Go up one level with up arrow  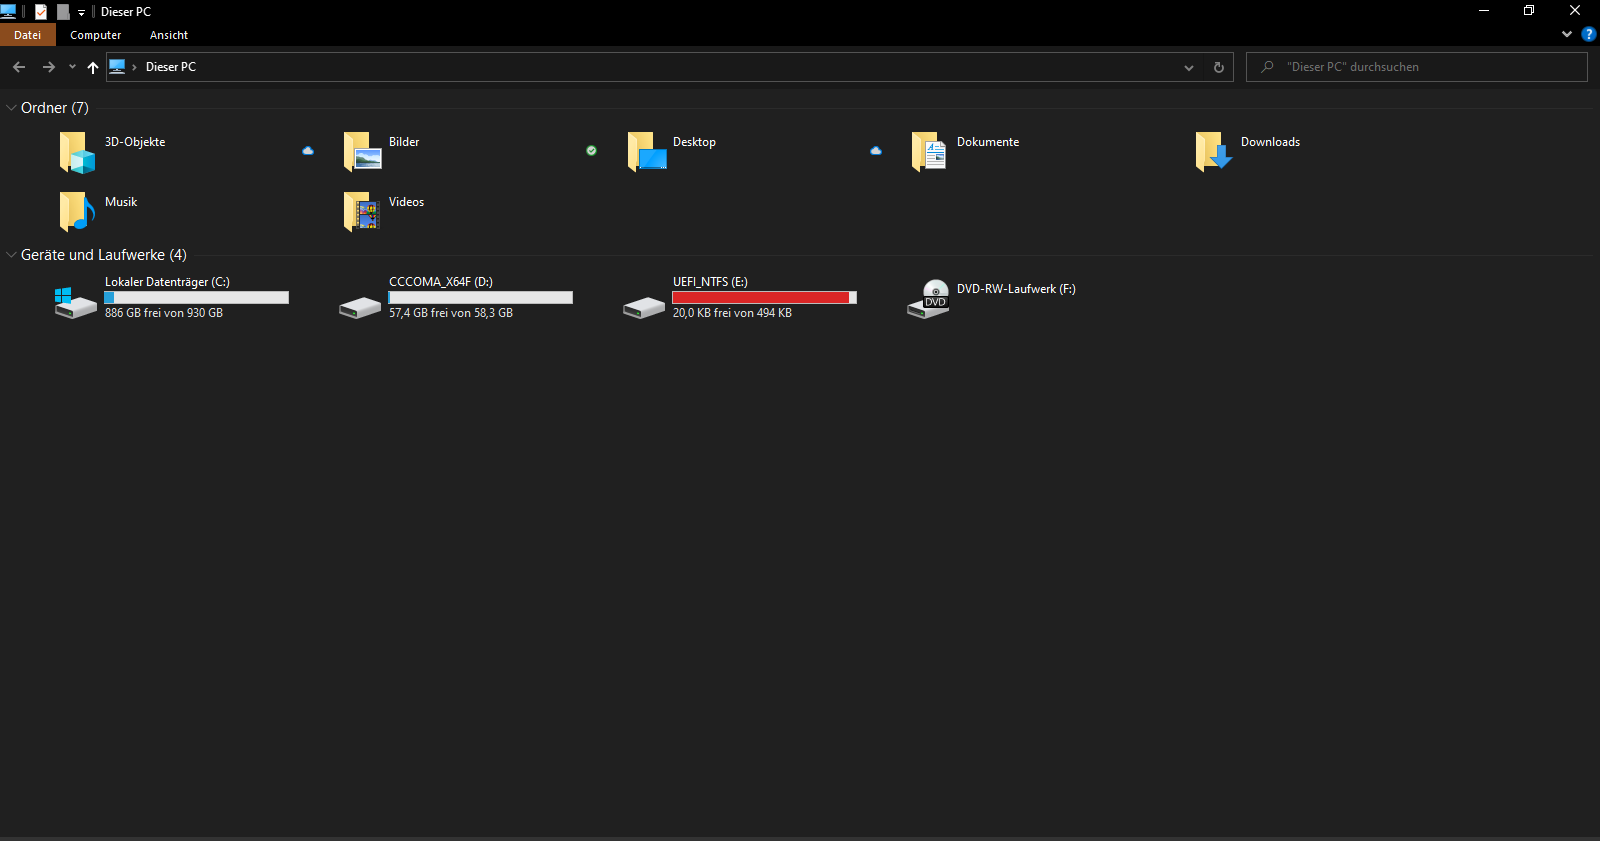click(93, 67)
